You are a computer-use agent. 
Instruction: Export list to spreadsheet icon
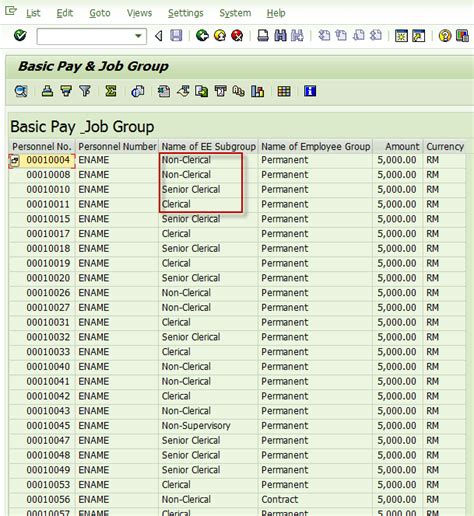[164, 91]
